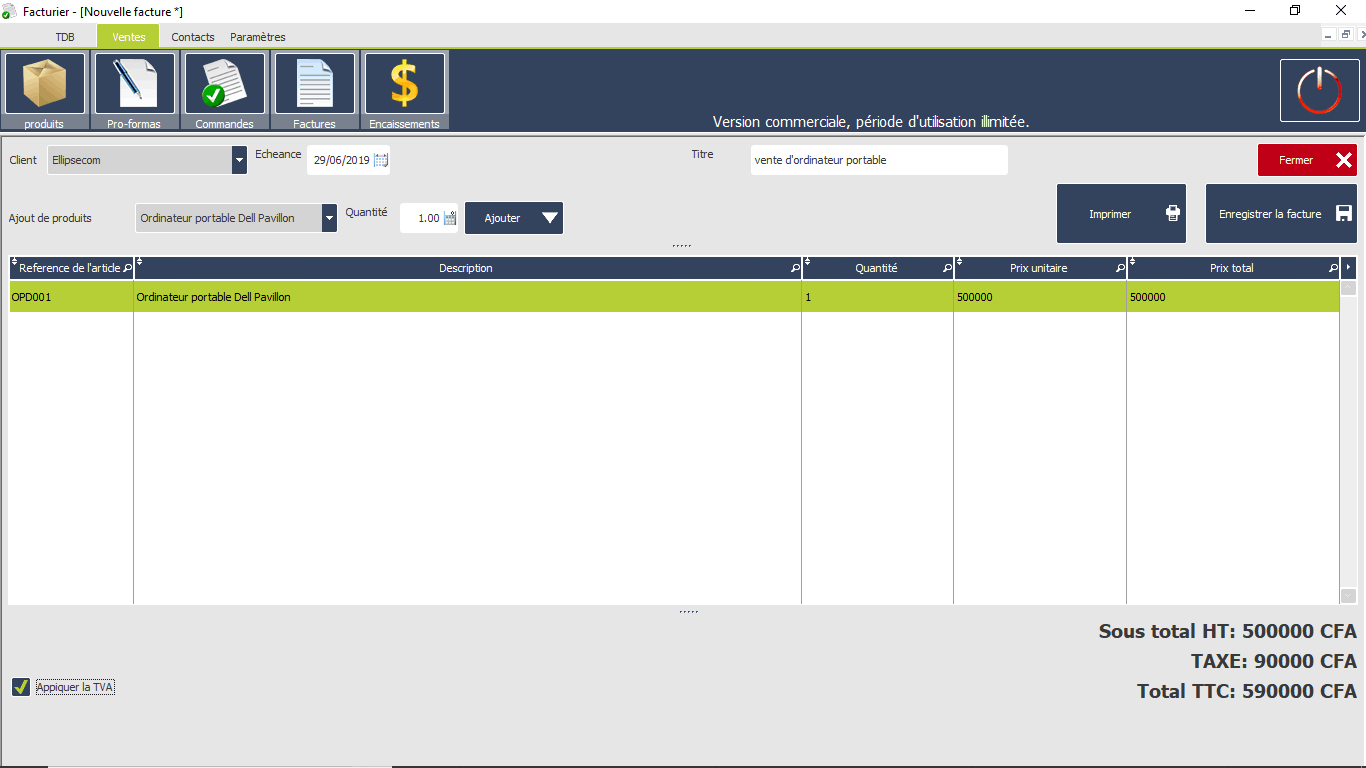This screenshot has height=768, width=1366.
Task: Click the Quantité stepper icon
Action: point(450,218)
